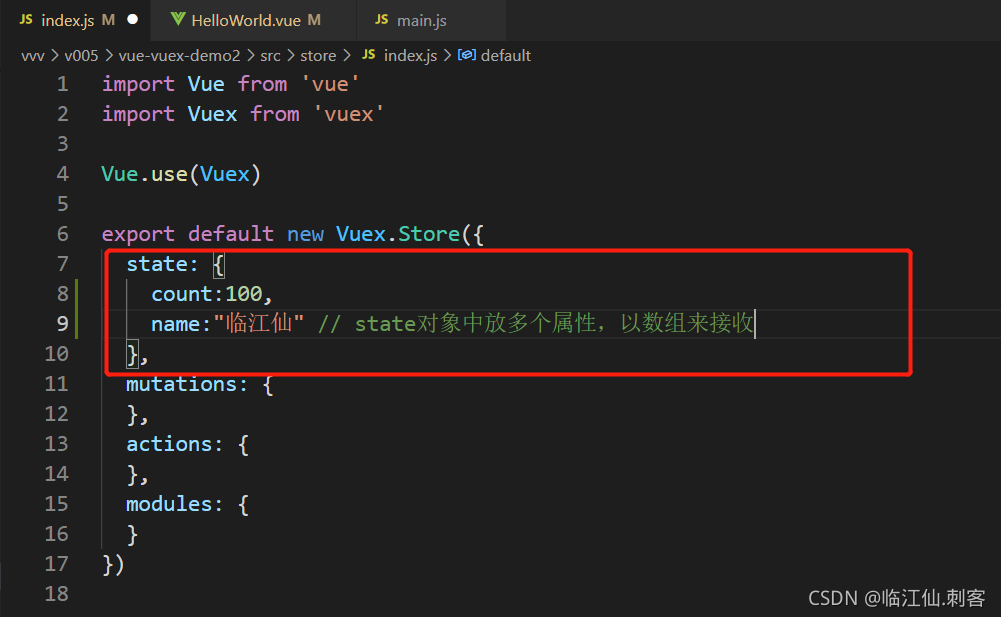Open the main.js tab

click(431, 20)
